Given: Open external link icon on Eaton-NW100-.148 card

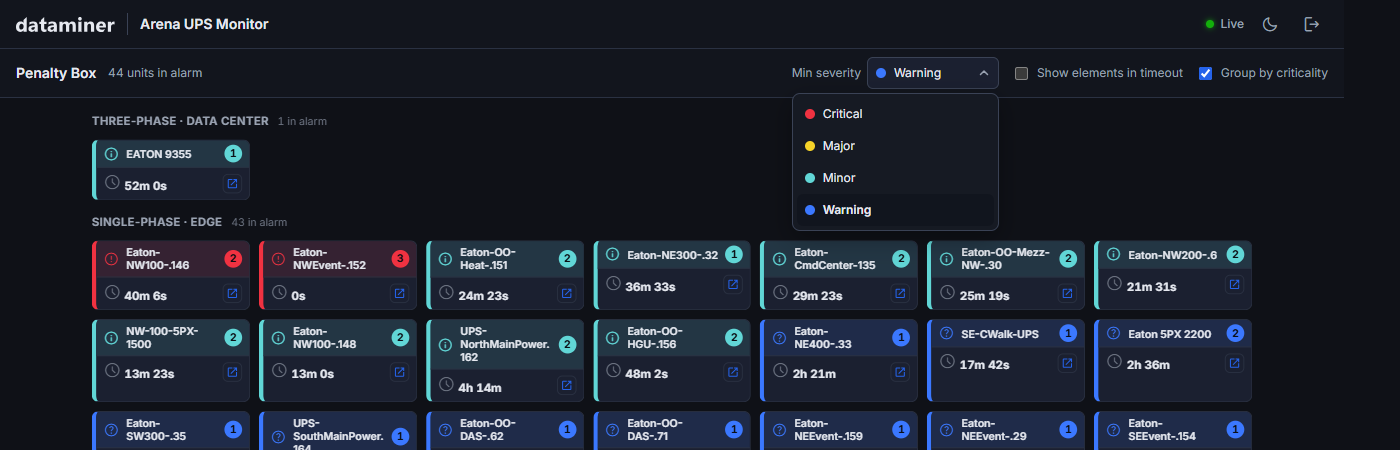Looking at the screenshot, I should 399,372.
